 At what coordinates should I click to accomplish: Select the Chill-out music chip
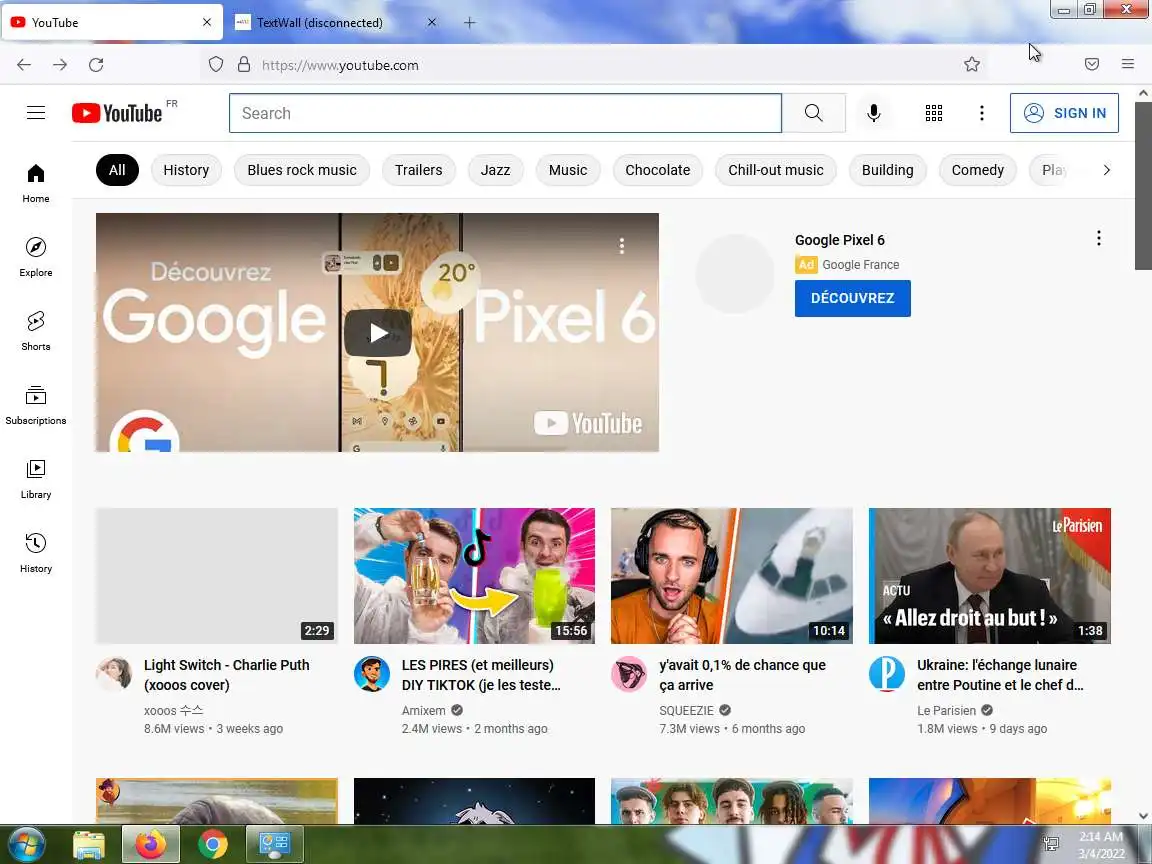[776, 170]
